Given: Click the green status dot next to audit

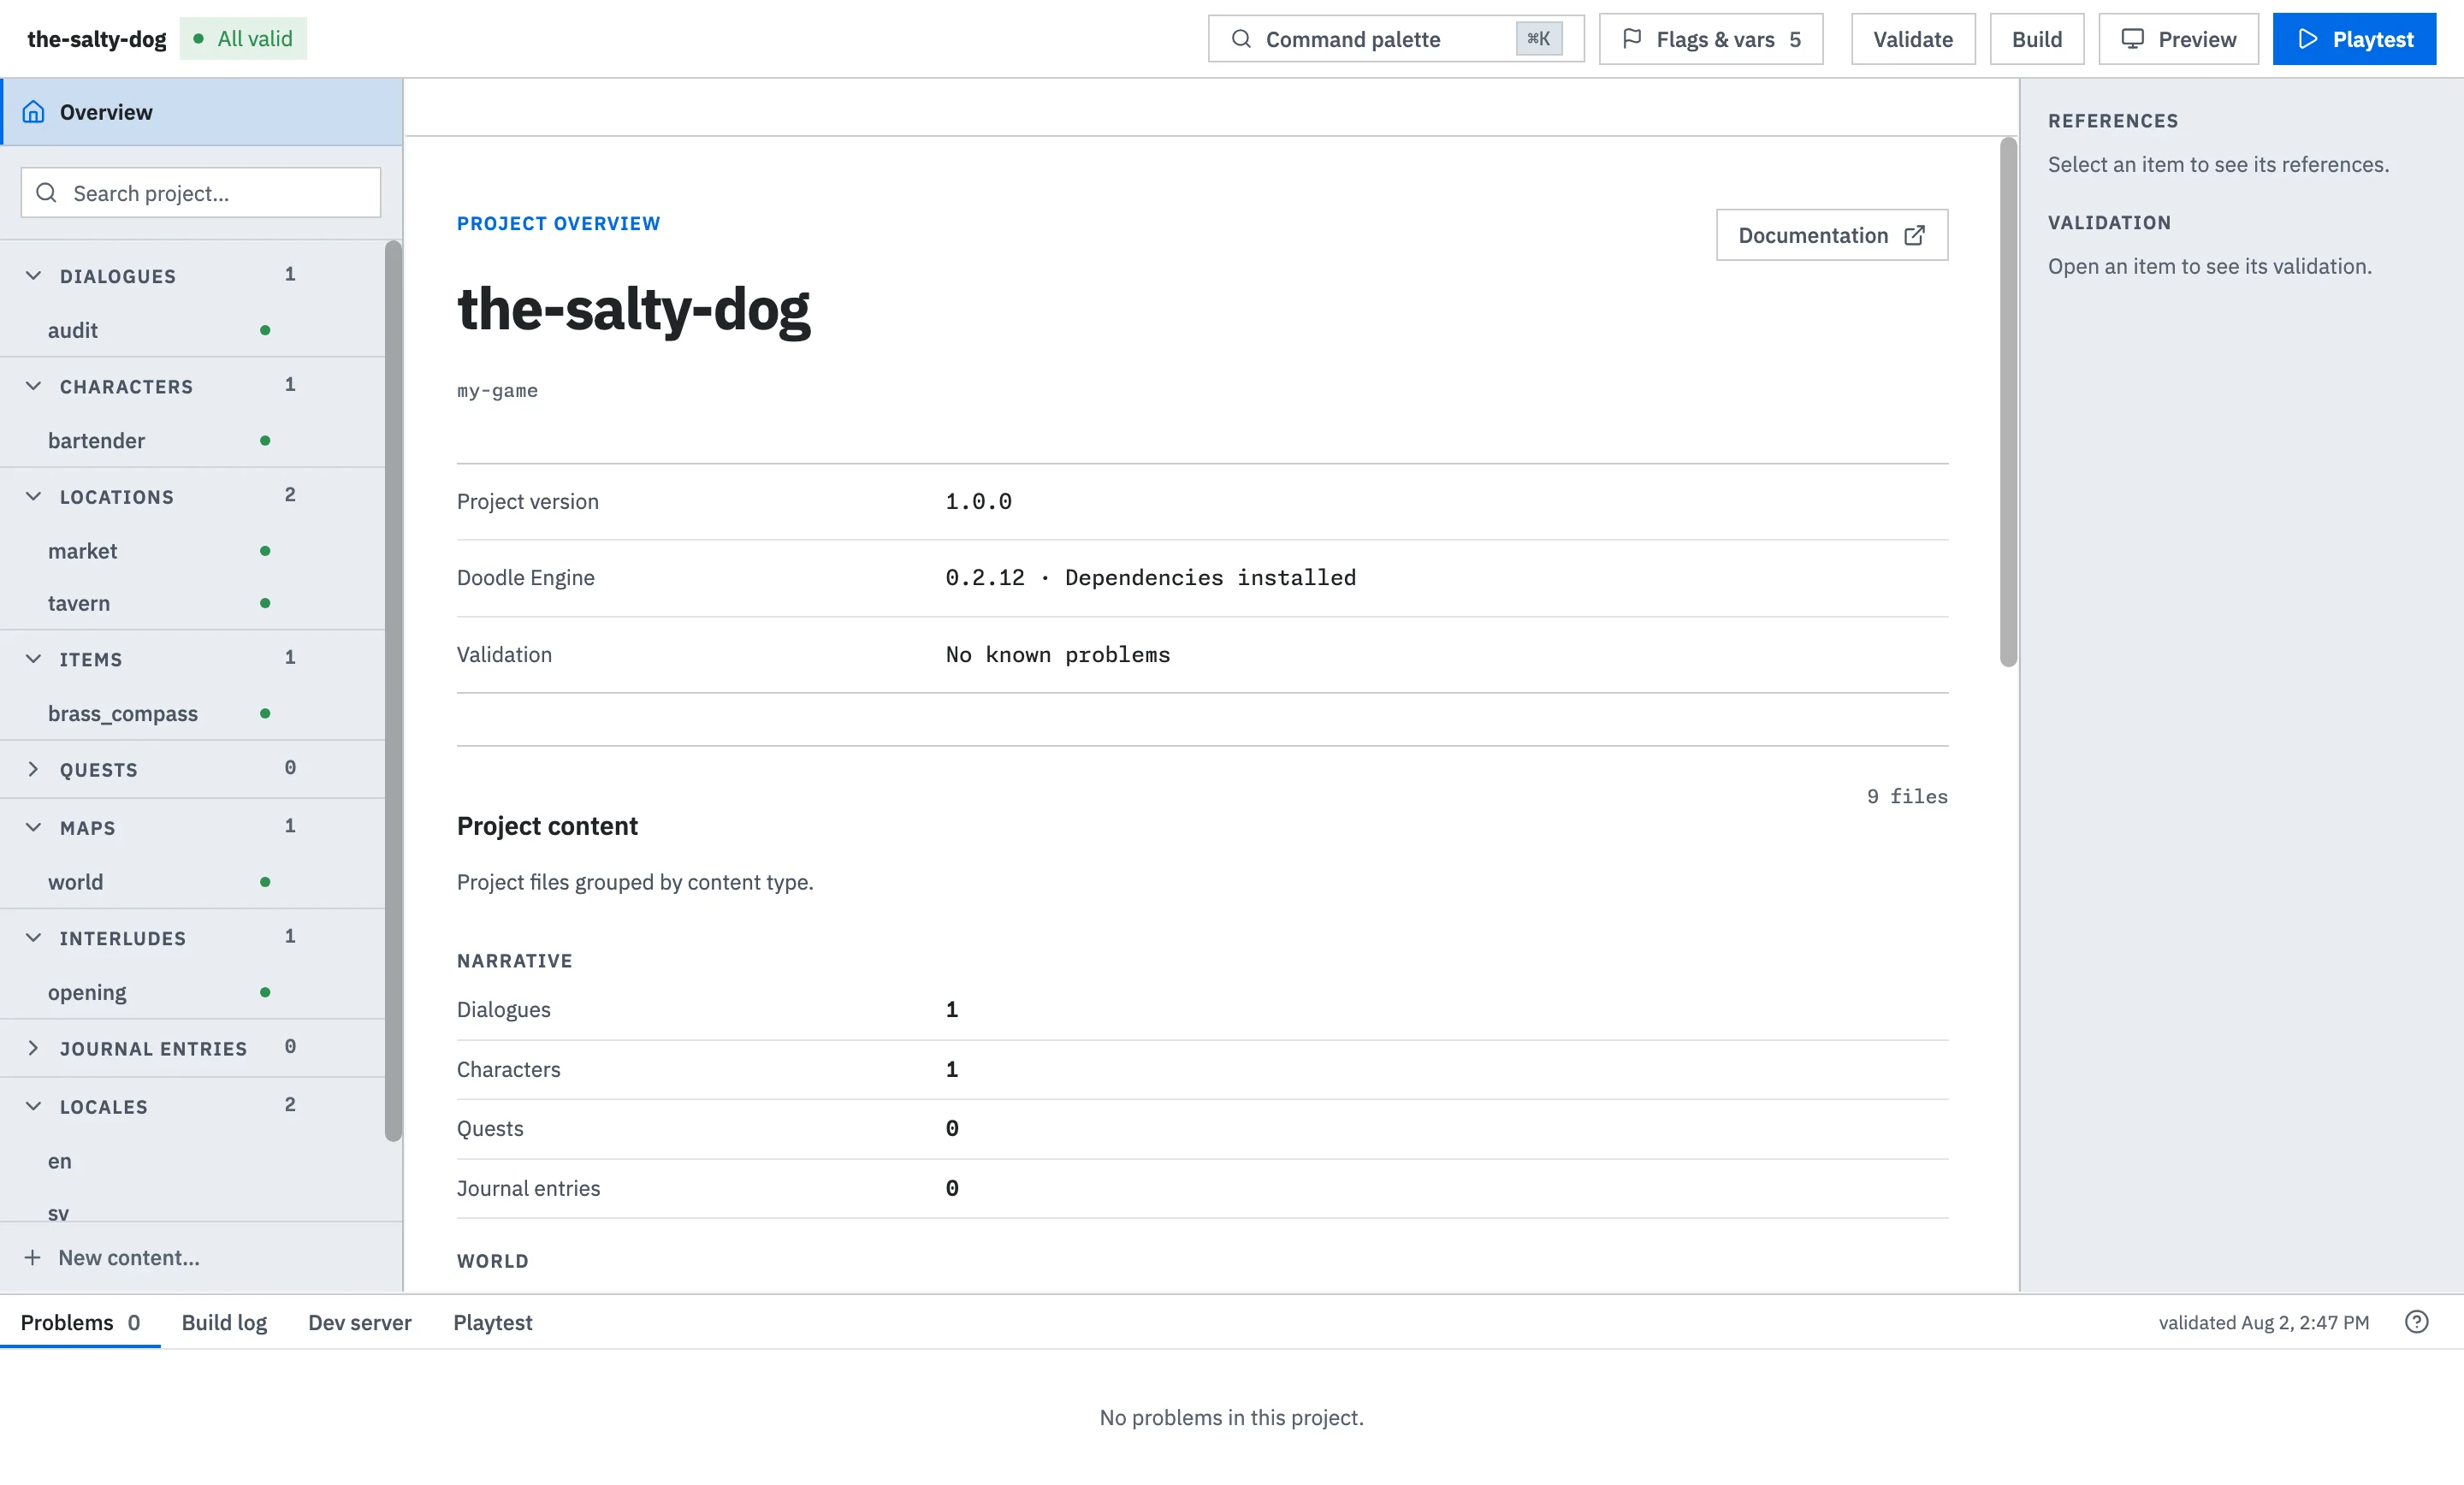Looking at the screenshot, I should click(265, 330).
